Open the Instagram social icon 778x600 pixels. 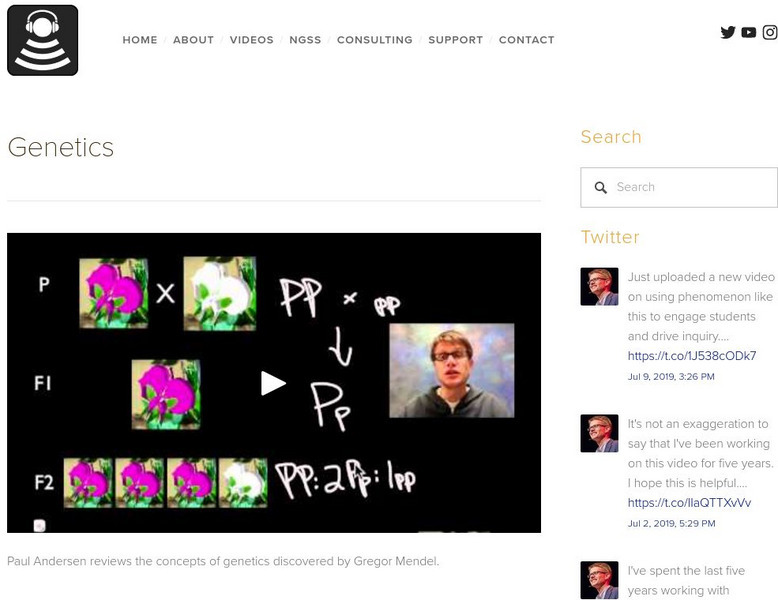tap(770, 32)
